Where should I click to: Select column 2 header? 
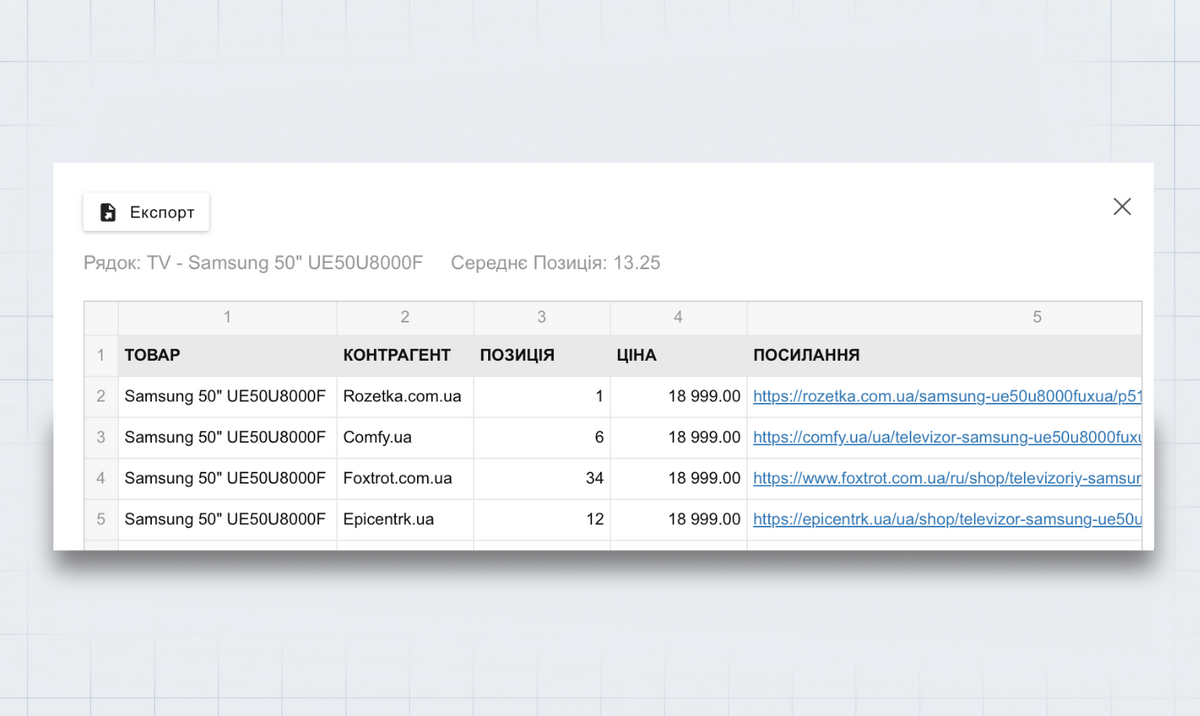[405, 317]
